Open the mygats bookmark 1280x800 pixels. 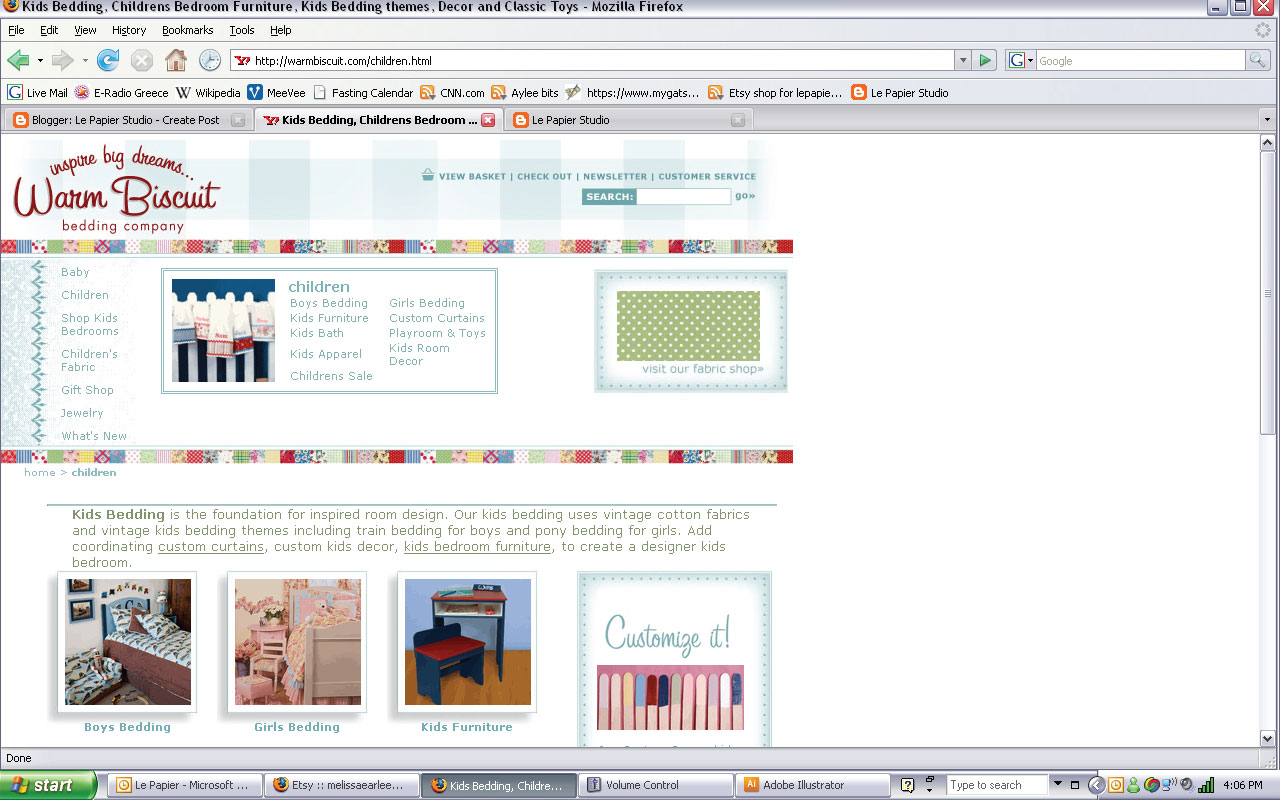pyautogui.click(x=633, y=93)
